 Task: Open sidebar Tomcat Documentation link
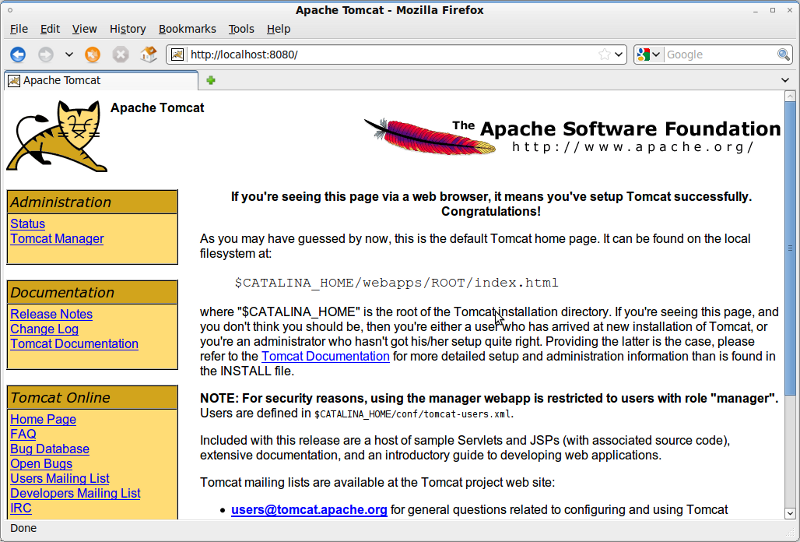(74, 343)
